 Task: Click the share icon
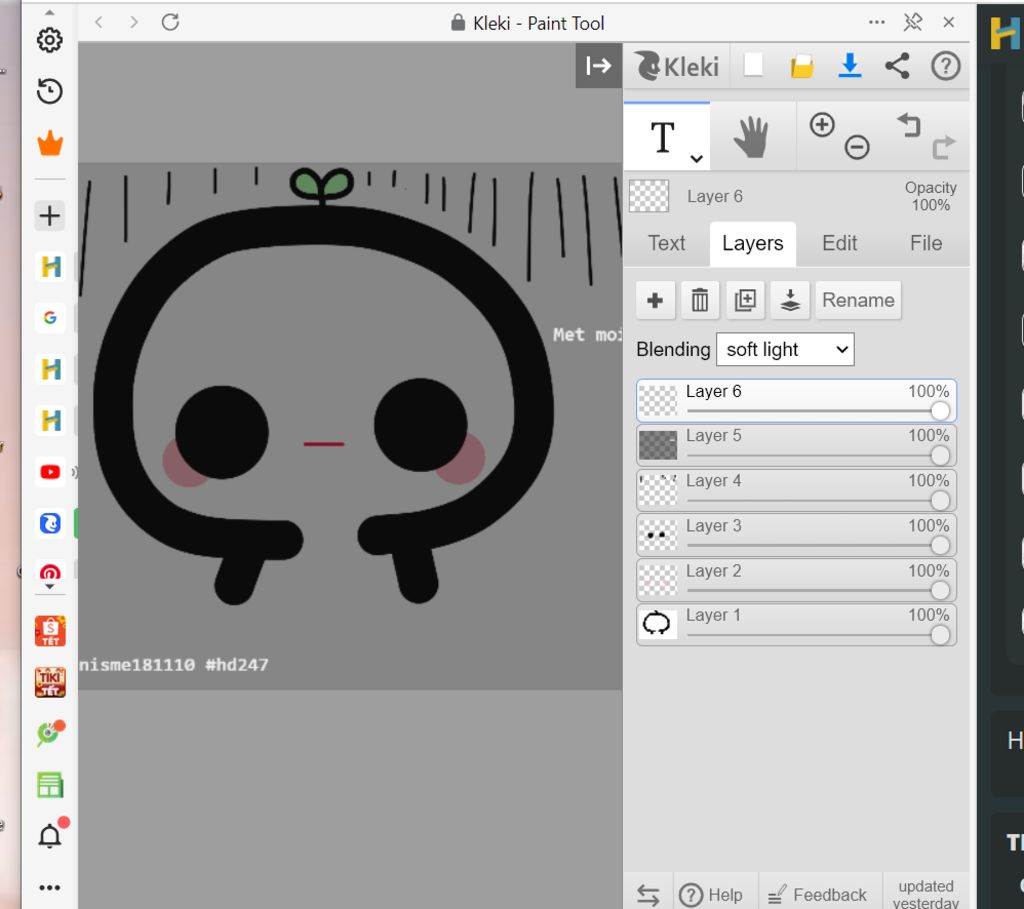[897, 66]
